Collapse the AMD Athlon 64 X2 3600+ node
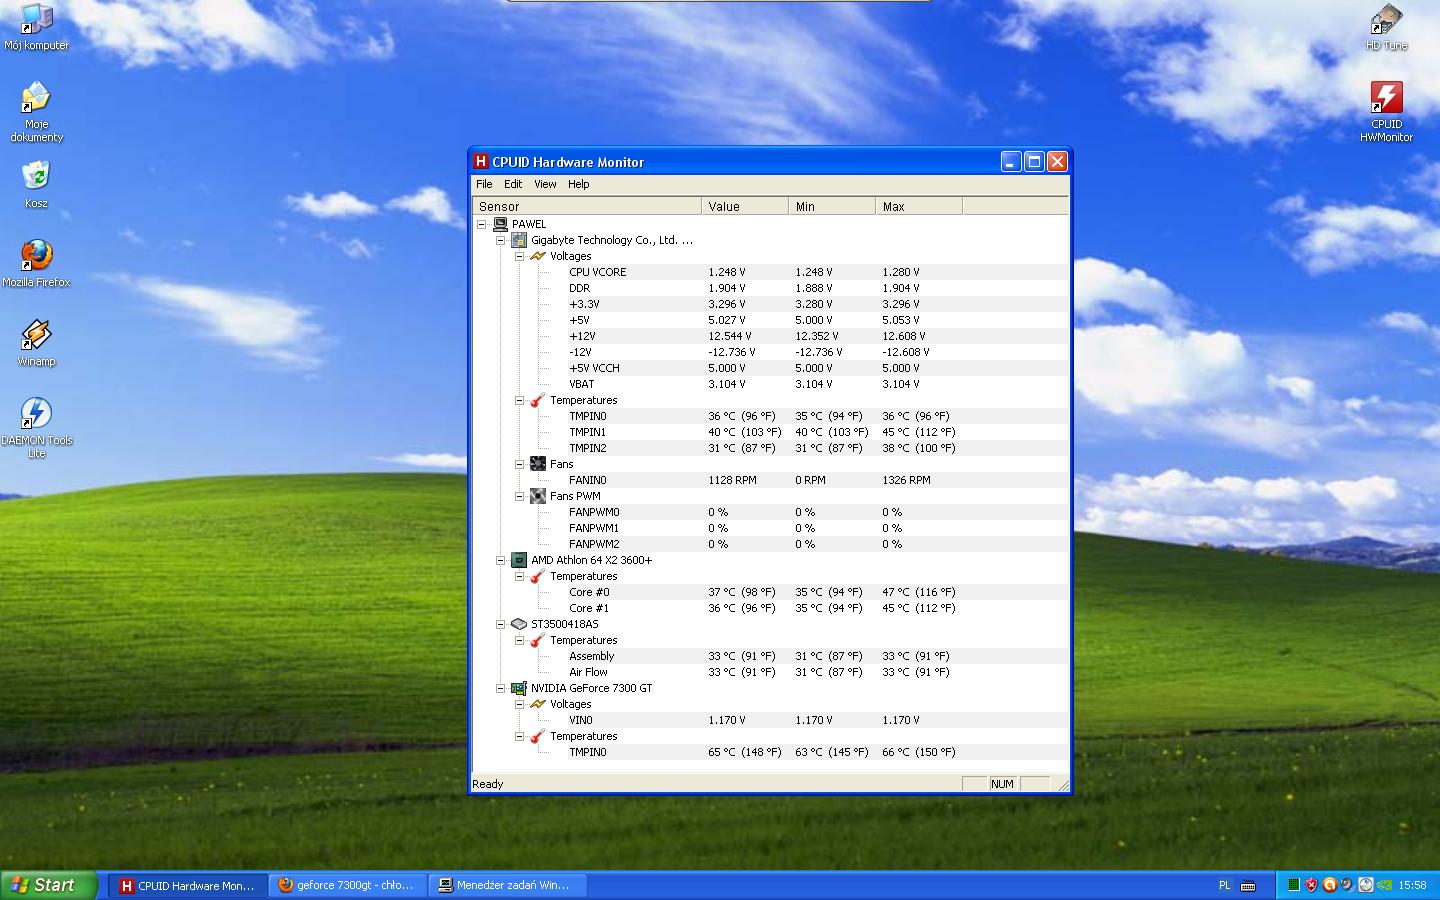The height and width of the screenshot is (900, 1440). pyautogui.click(x=501, y=560)
